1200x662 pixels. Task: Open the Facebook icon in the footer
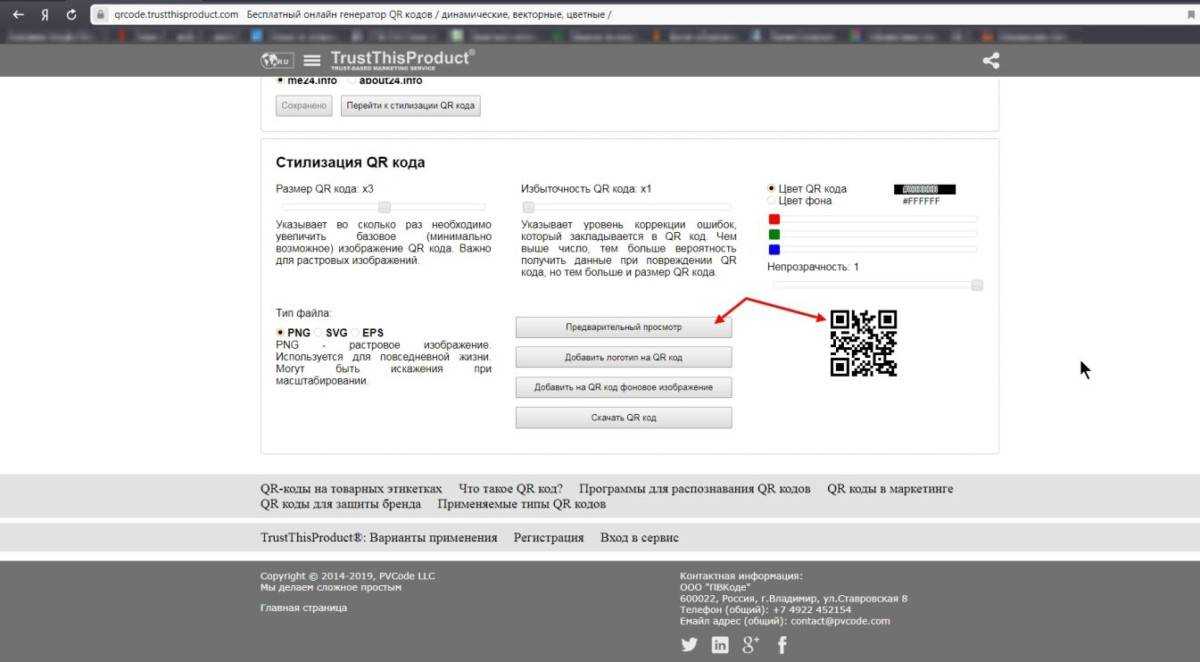[x=782, y=645]
